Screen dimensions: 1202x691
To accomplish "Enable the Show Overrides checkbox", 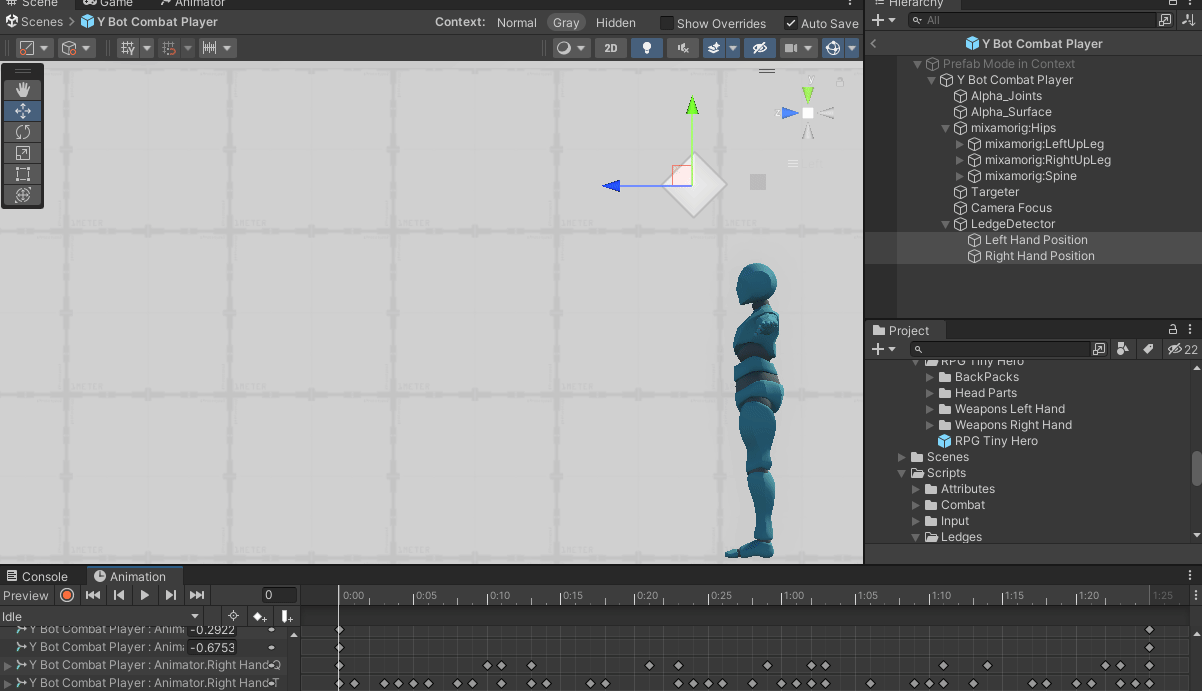I will (667, 23).
